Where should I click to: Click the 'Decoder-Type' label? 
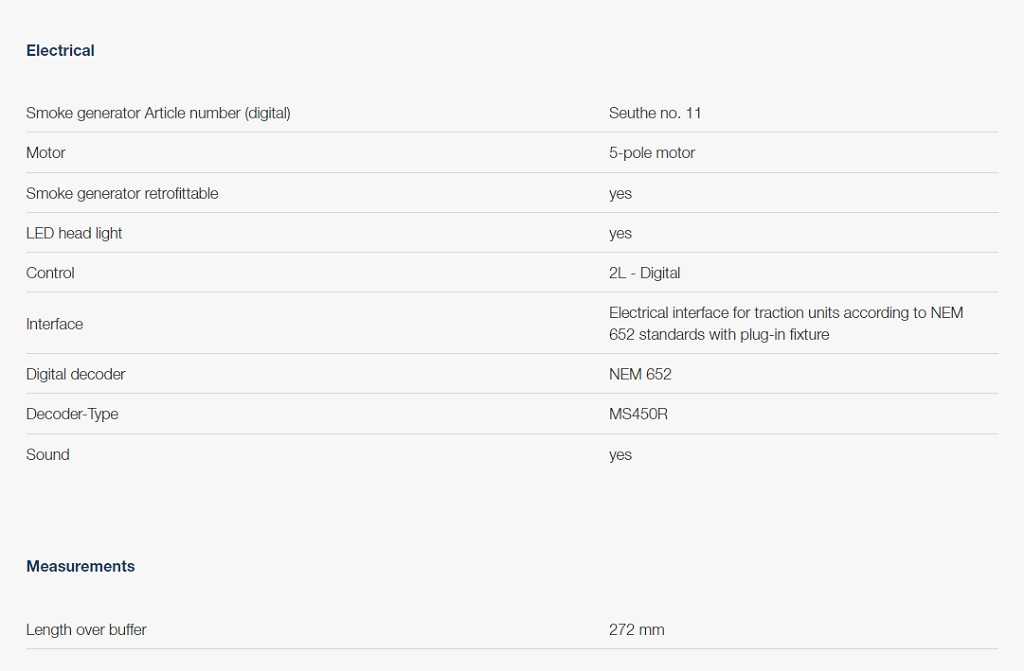point(72,414)
